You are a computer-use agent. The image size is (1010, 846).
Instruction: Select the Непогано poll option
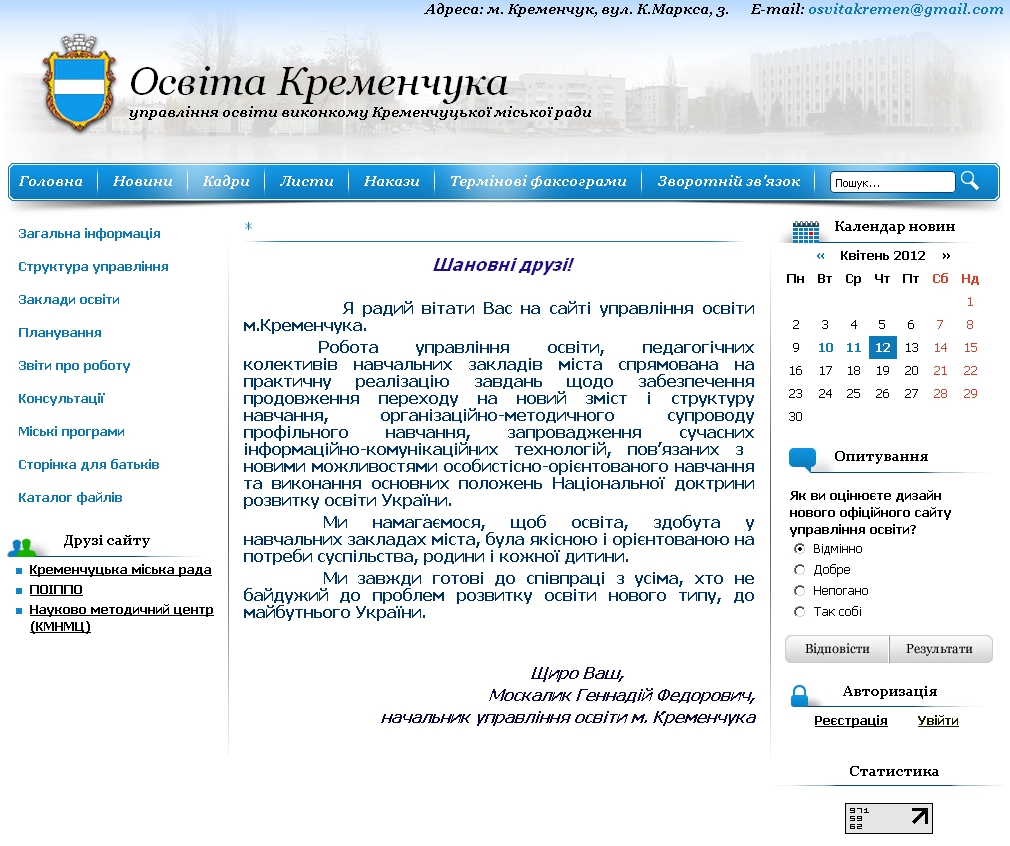(x=799, y=591)
